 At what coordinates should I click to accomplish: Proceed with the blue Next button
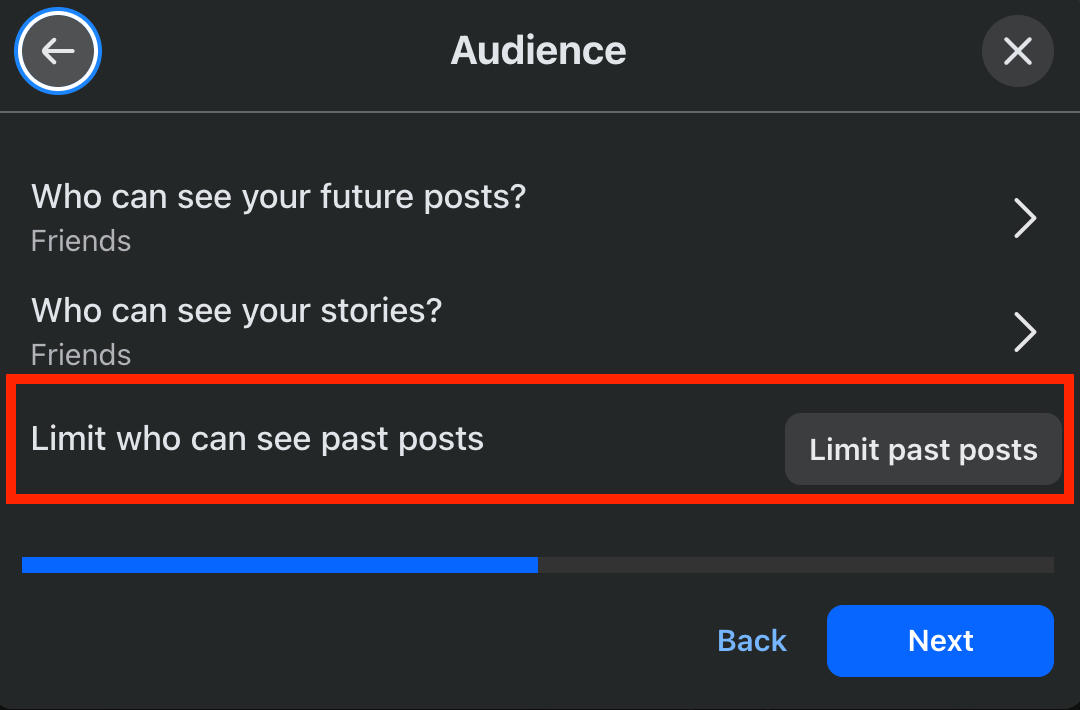tap(940, 641)
